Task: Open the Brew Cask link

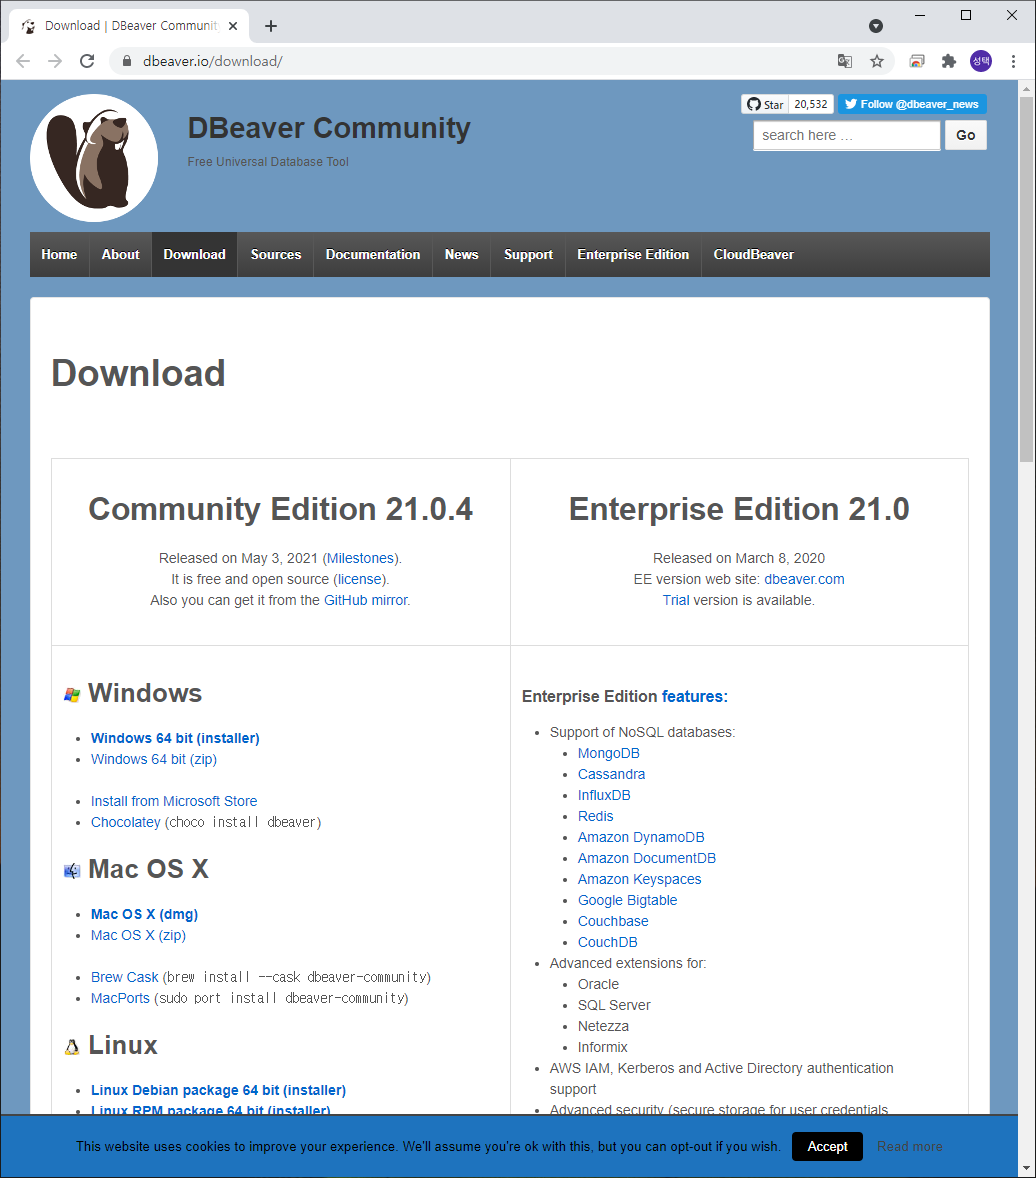Action: 125,977
